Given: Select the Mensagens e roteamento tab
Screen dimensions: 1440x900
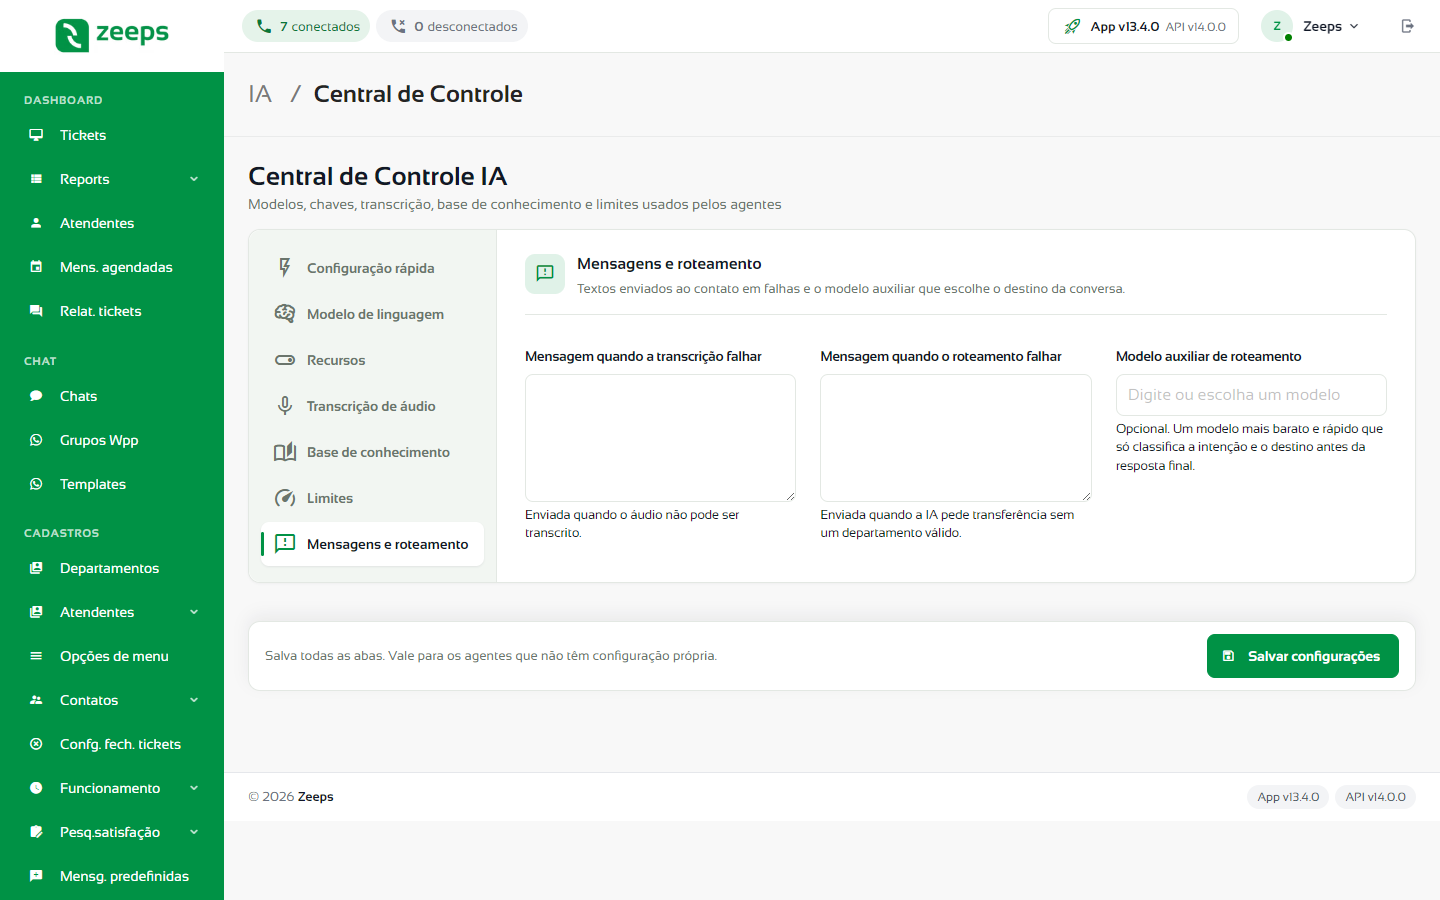Looking at the screenshot, I should pyautogui.click(x=372, y=544).
